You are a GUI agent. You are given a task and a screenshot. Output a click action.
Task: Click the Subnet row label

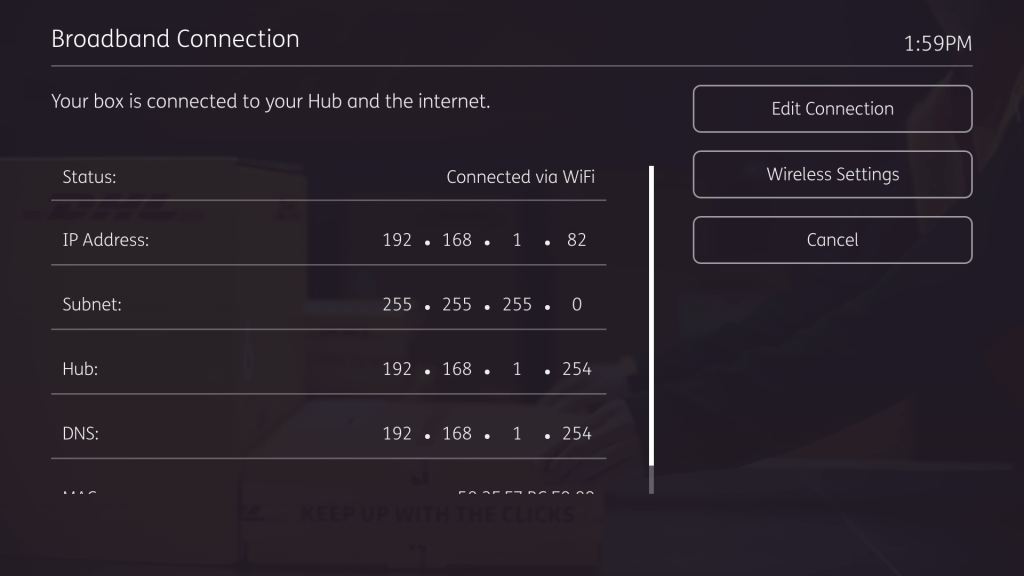[x=91, y=305]
